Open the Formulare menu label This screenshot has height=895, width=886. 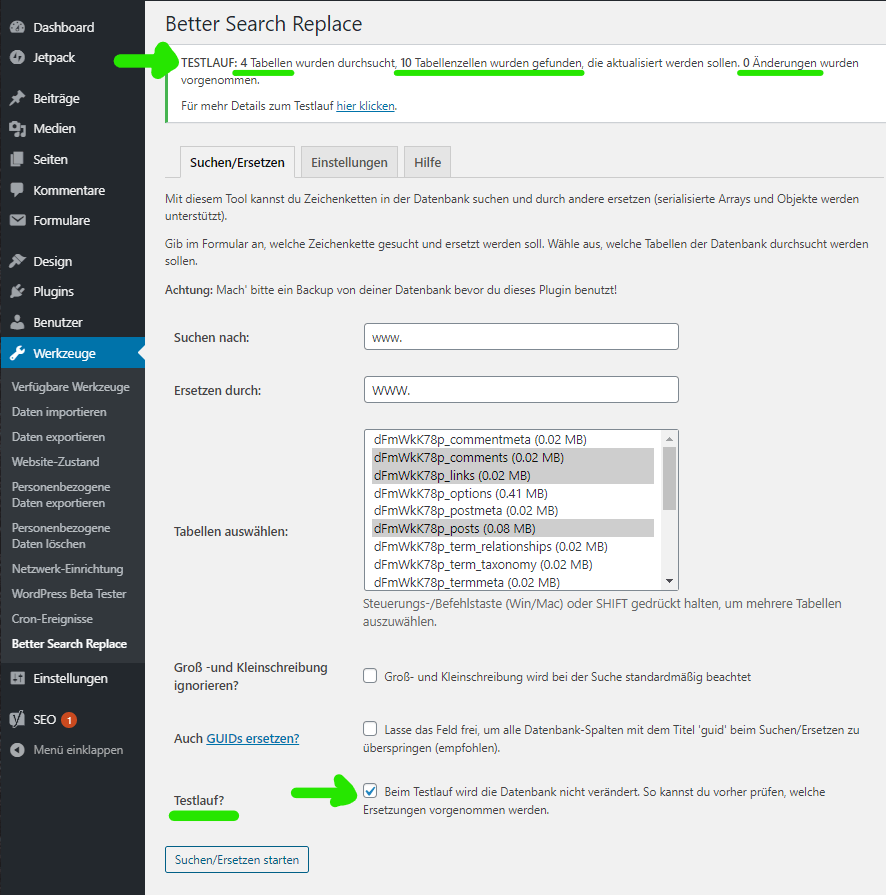[x=62, y=220]
